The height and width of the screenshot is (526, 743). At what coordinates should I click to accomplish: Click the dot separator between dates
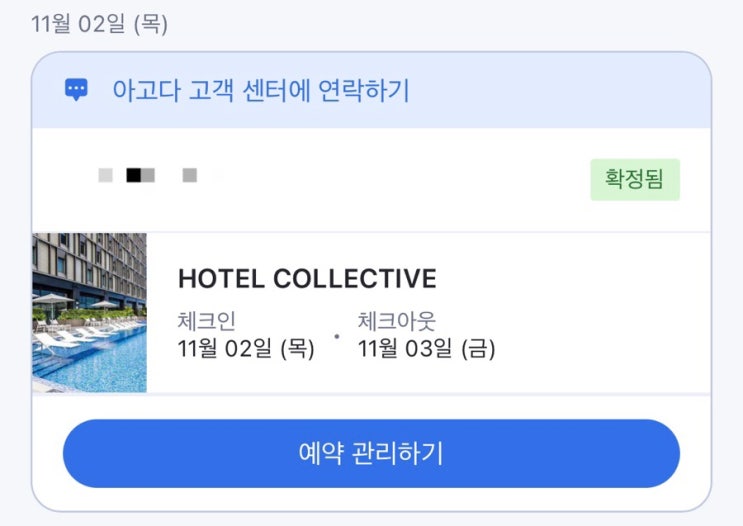point(337,337)
